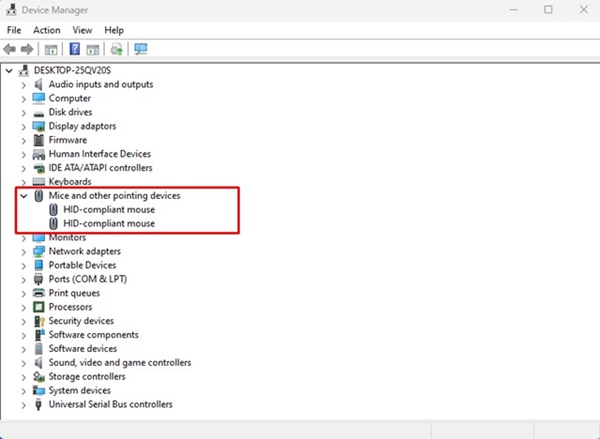Collapse Mice and other pointing devices chevron
Viewport: 600px width, 439px height.
[24, 196]
